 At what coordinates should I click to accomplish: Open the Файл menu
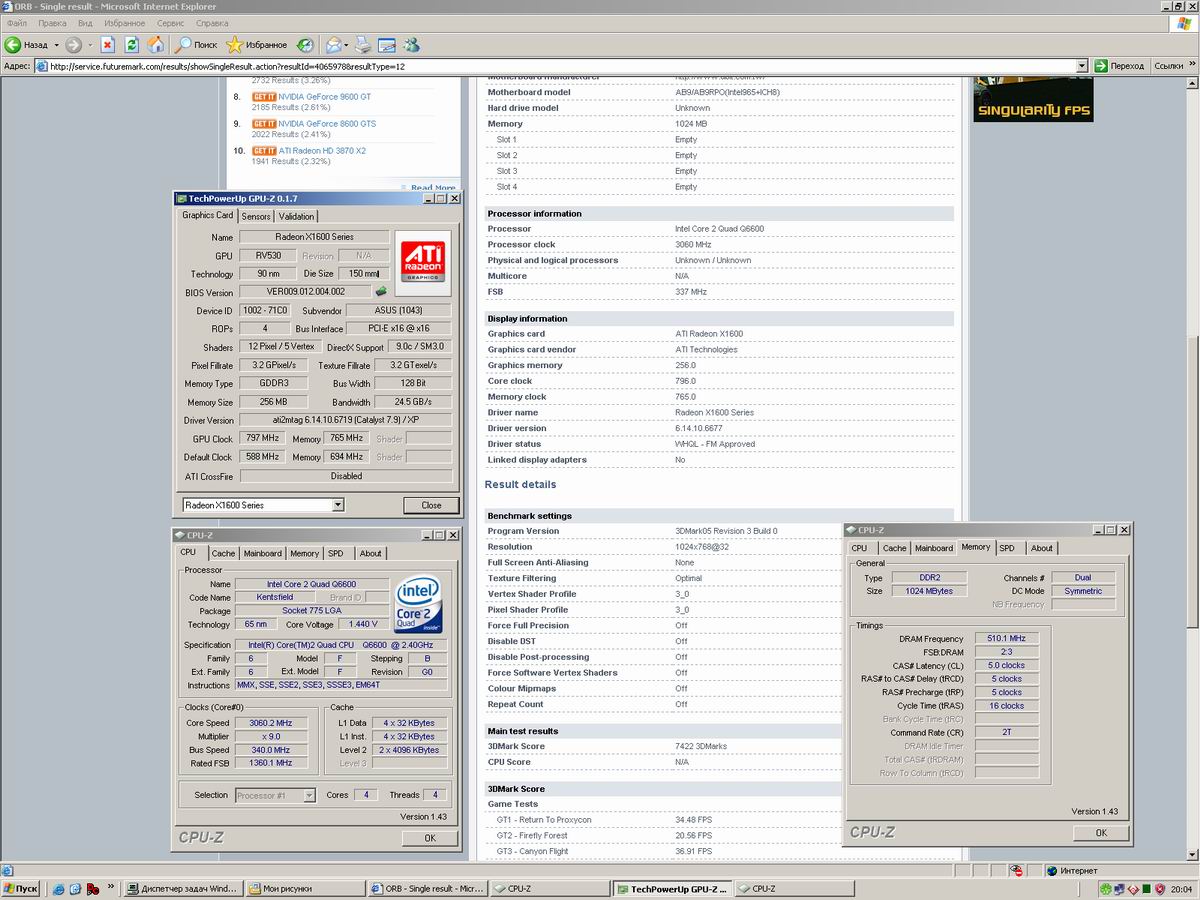click(17, 22)
